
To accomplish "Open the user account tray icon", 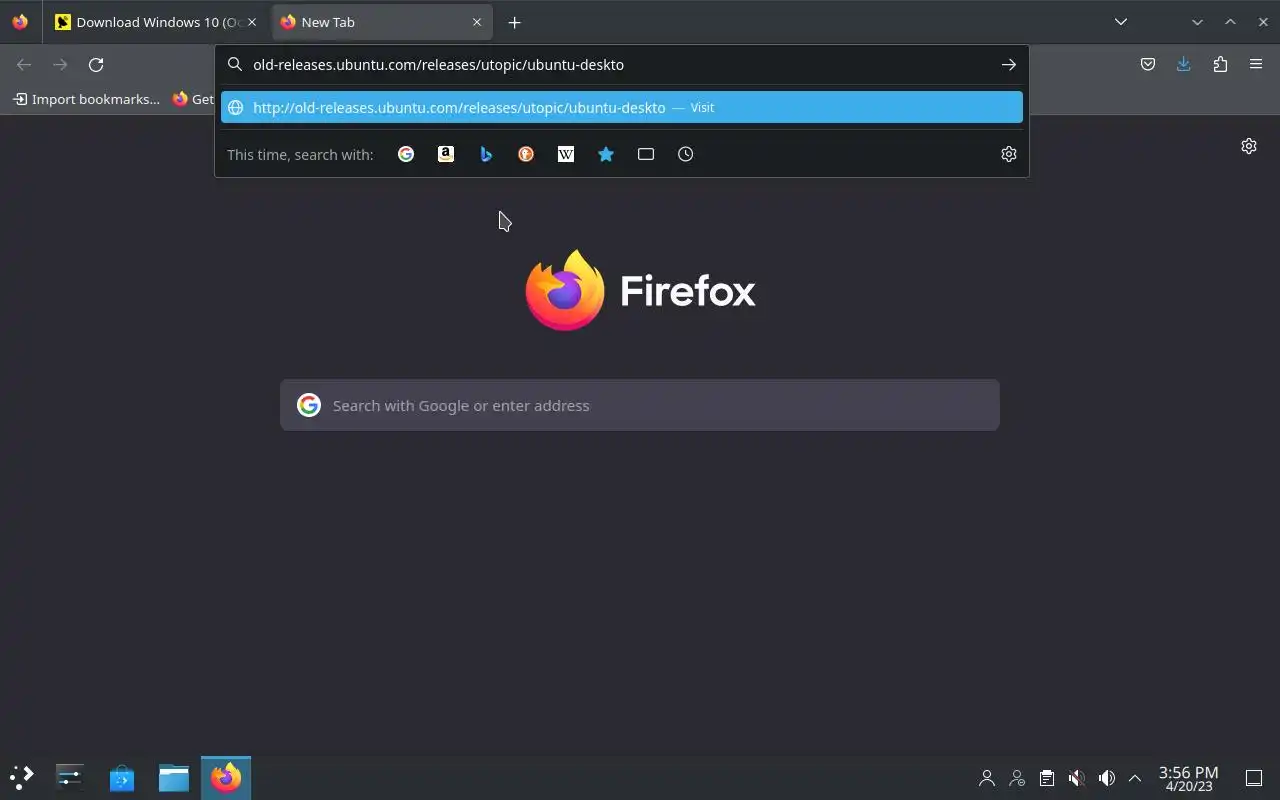I will (x=987, y=778).
